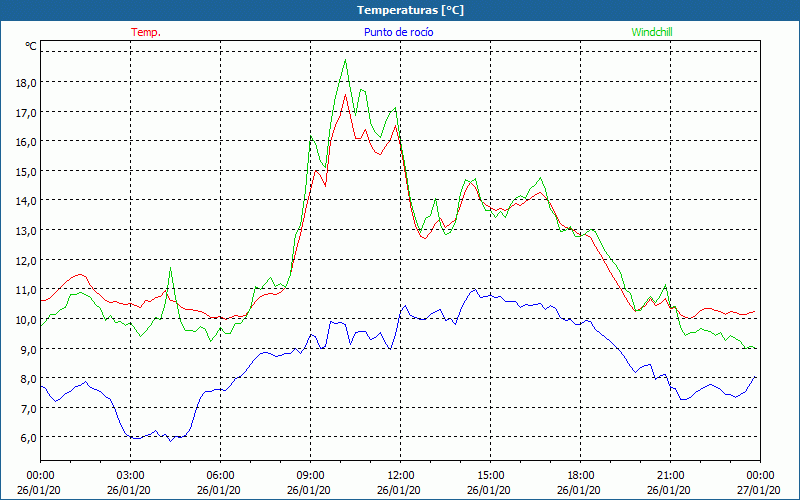The width and height of the screenshot is (800, 500).
Task: Click the 10,0 y-axis value
Action: (x=26, y=319)
